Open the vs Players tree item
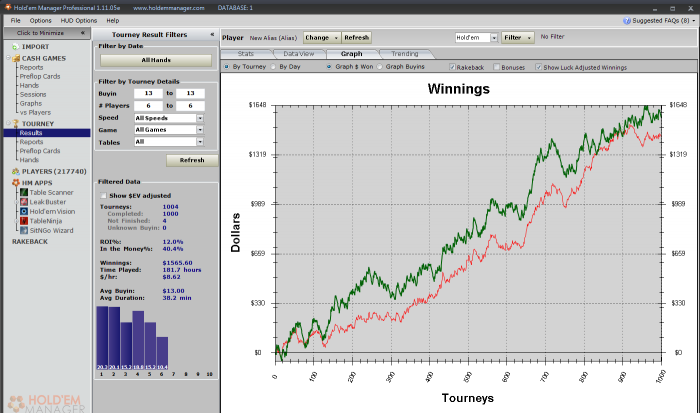 pyautogui.click(x=35, y=113)
